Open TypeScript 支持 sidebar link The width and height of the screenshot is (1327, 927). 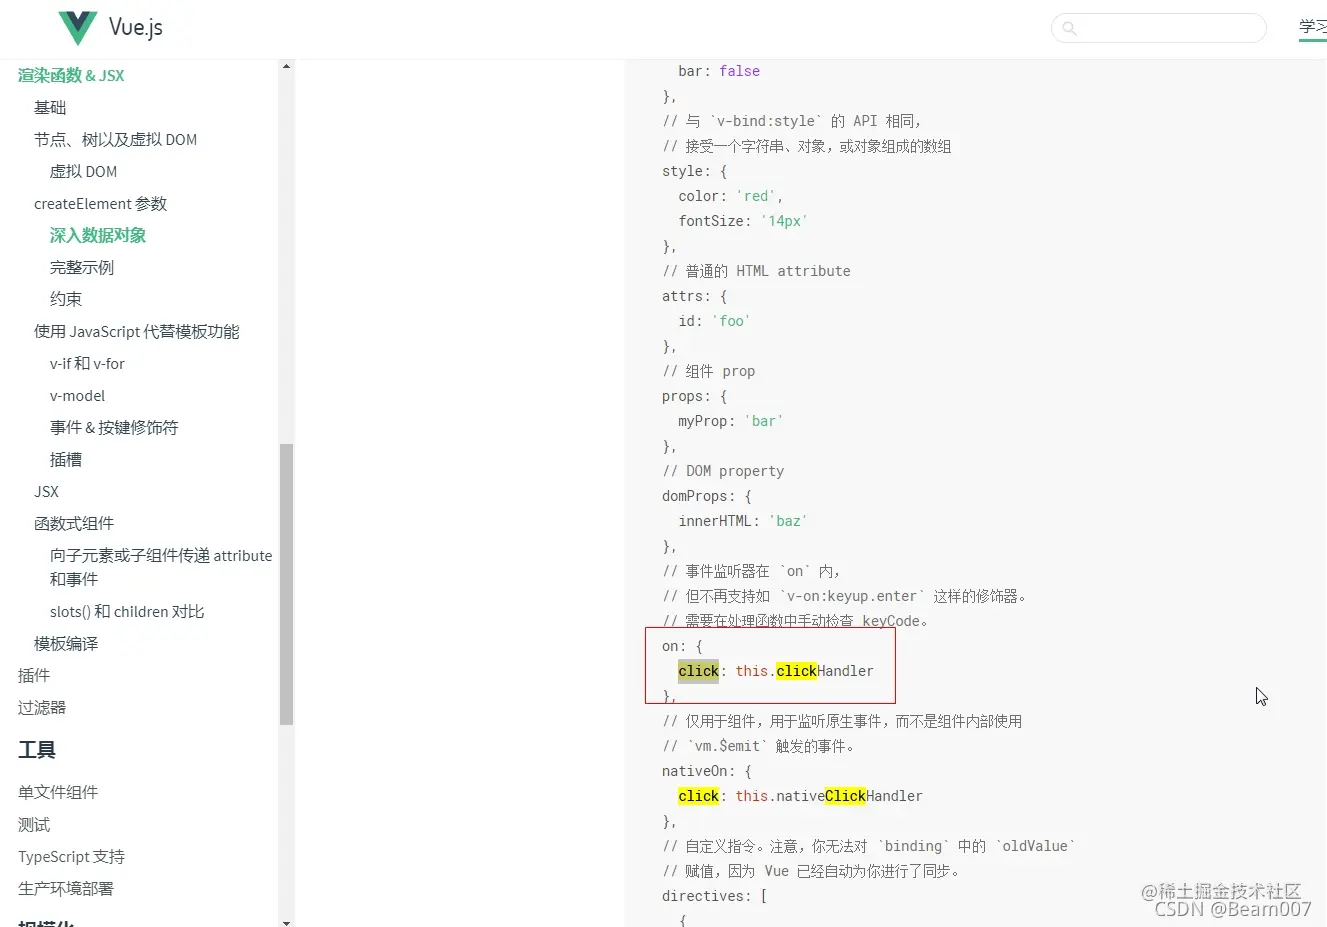click(x=71, y=856)
